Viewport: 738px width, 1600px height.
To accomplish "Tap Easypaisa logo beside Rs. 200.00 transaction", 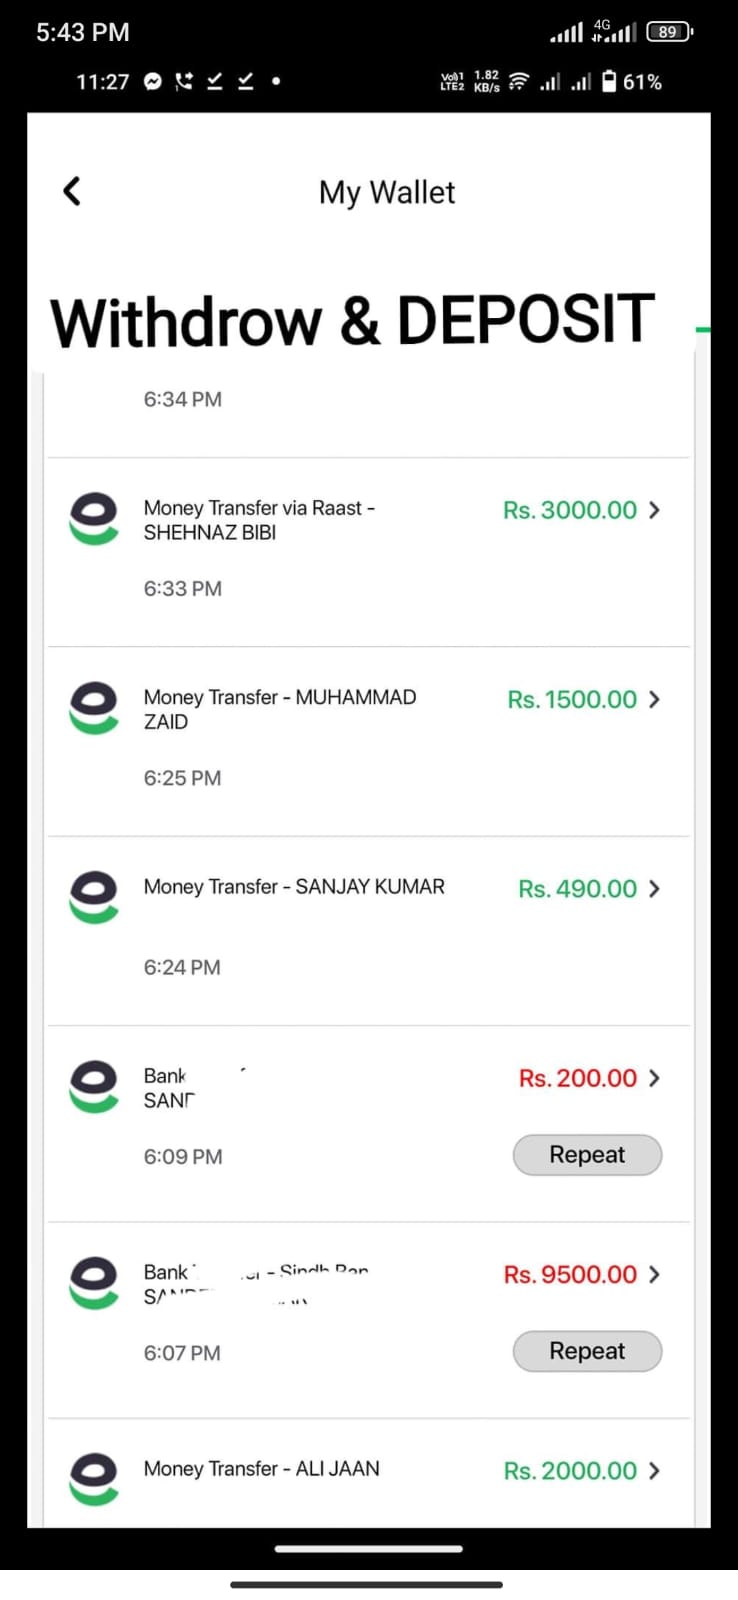I will (93, 1086).
